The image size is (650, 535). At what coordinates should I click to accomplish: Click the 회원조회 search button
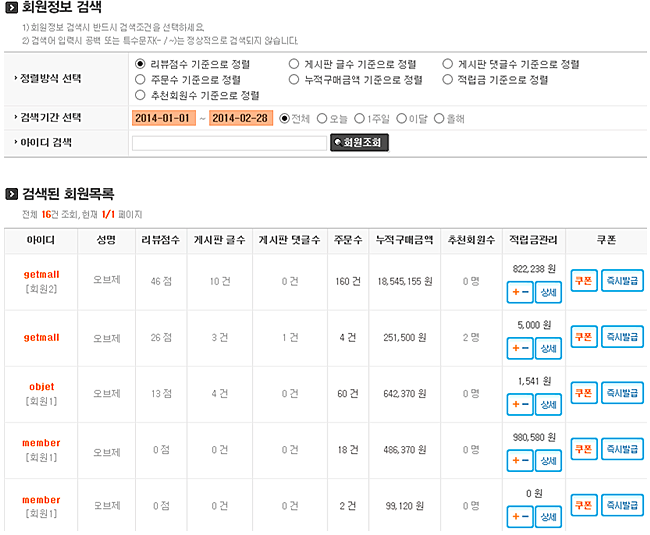(359, 143)
